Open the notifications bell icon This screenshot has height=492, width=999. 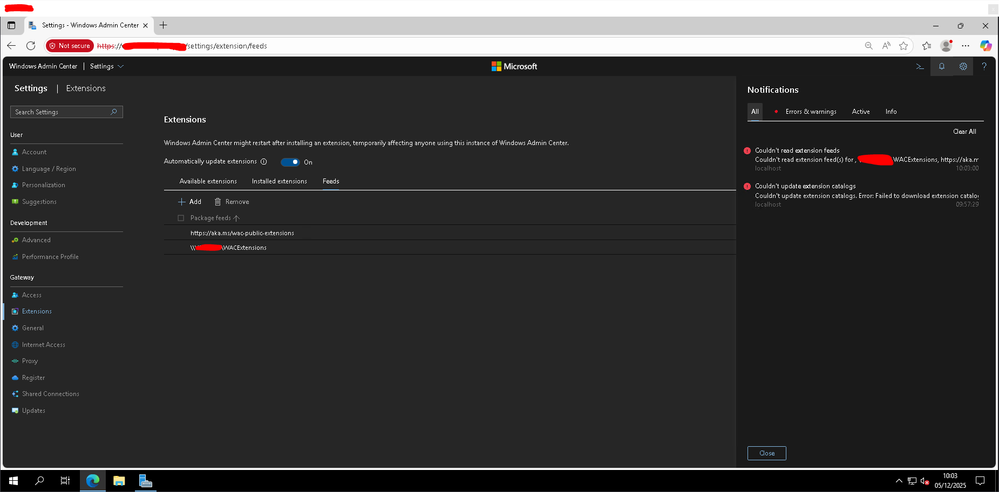coord(942,66)
